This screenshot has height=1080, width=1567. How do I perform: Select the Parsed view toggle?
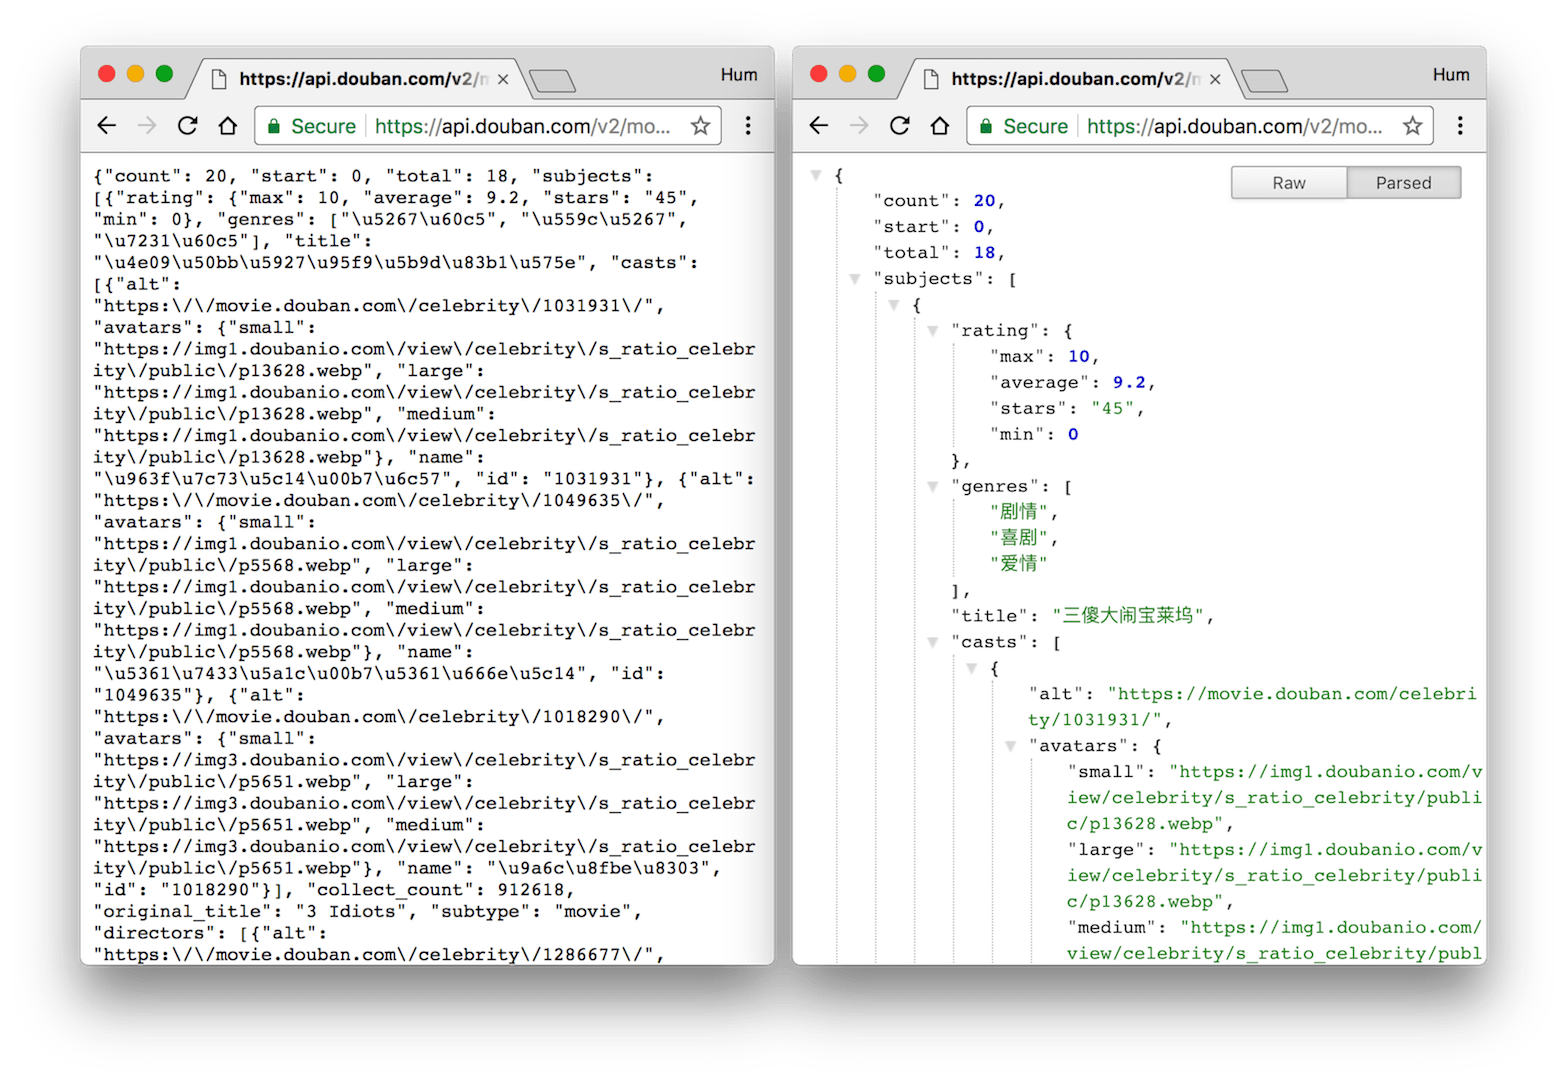(x=1403, y=183)
